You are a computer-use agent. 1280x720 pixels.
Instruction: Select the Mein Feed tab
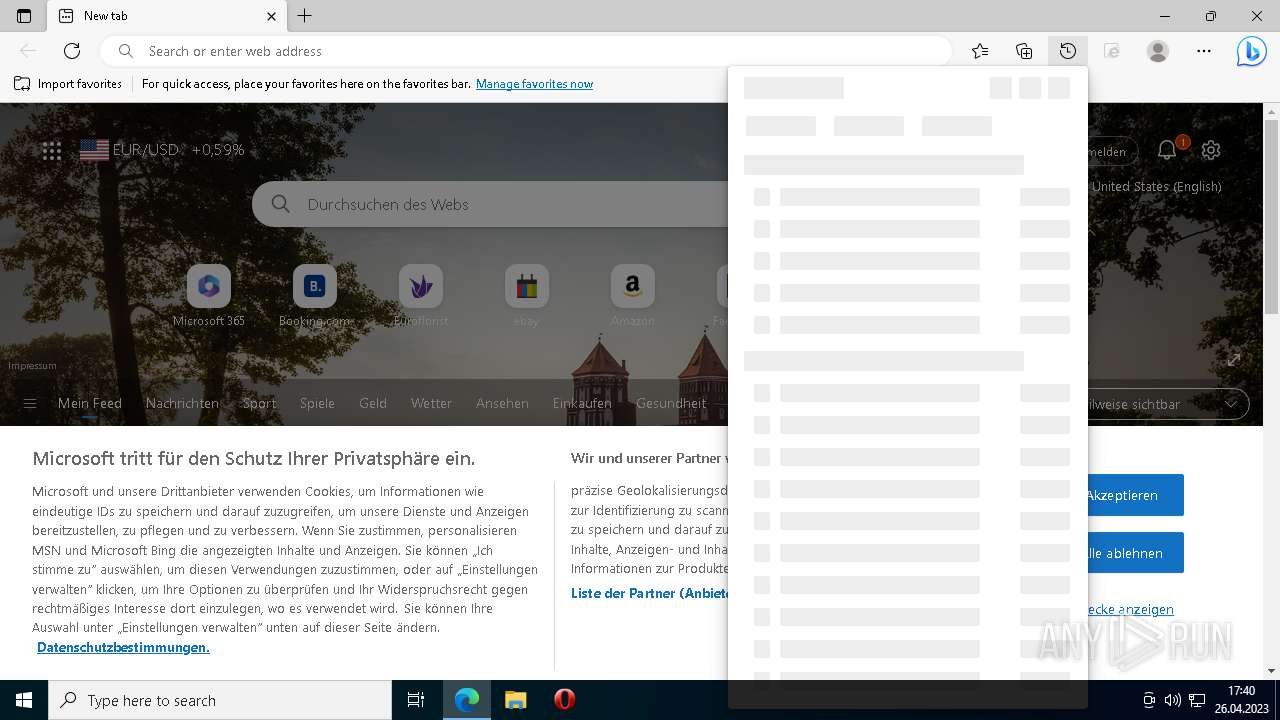point(90,404)
